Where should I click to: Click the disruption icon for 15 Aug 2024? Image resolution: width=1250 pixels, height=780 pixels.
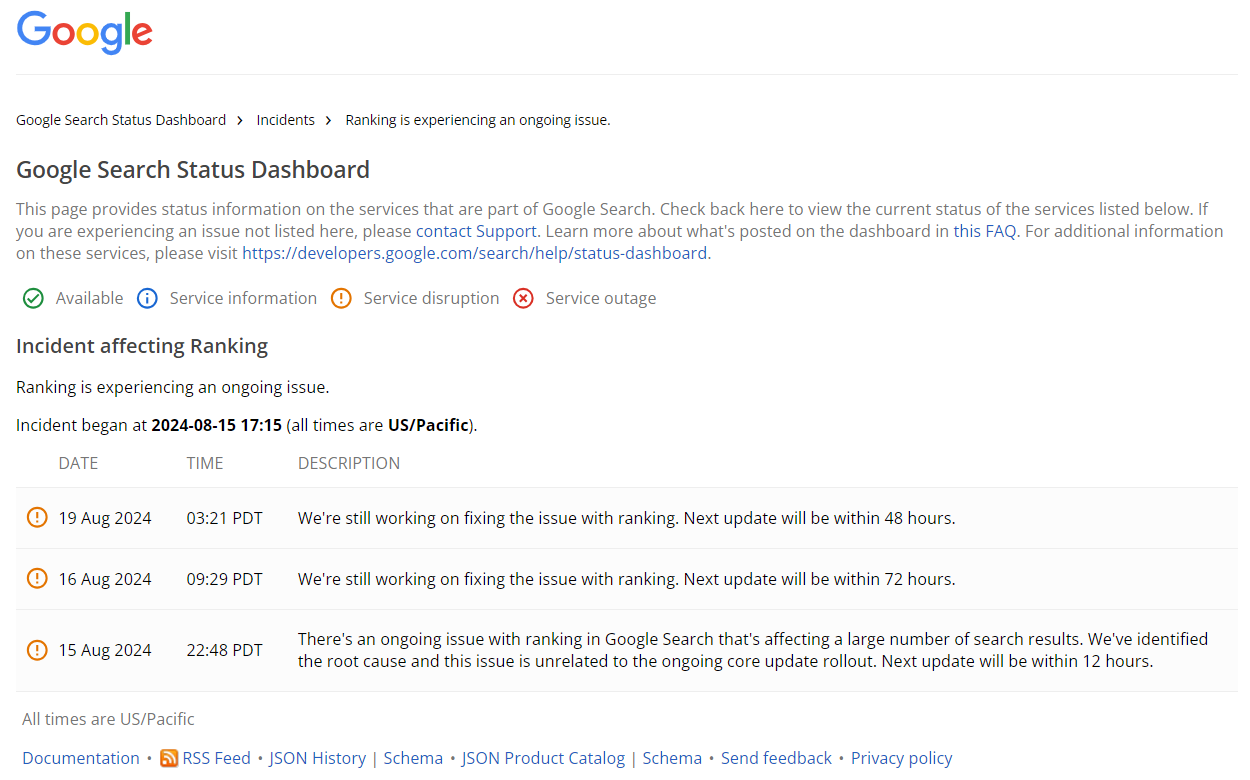coord(37,649)
